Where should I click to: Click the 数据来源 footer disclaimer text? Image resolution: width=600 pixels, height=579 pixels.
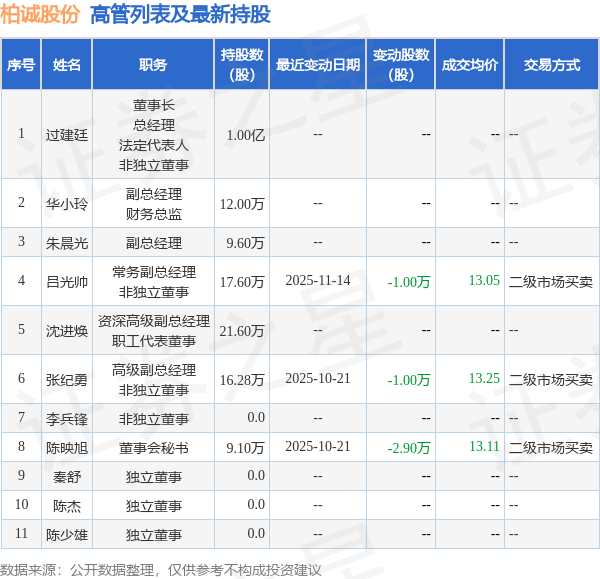[161, 570]
